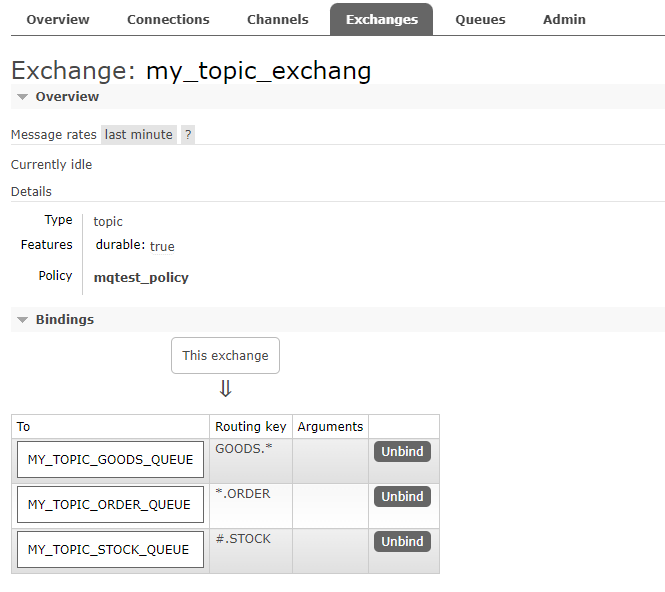The image size is (665, 592).
Task: Click the Routing key column header
Action: [251, 427]
